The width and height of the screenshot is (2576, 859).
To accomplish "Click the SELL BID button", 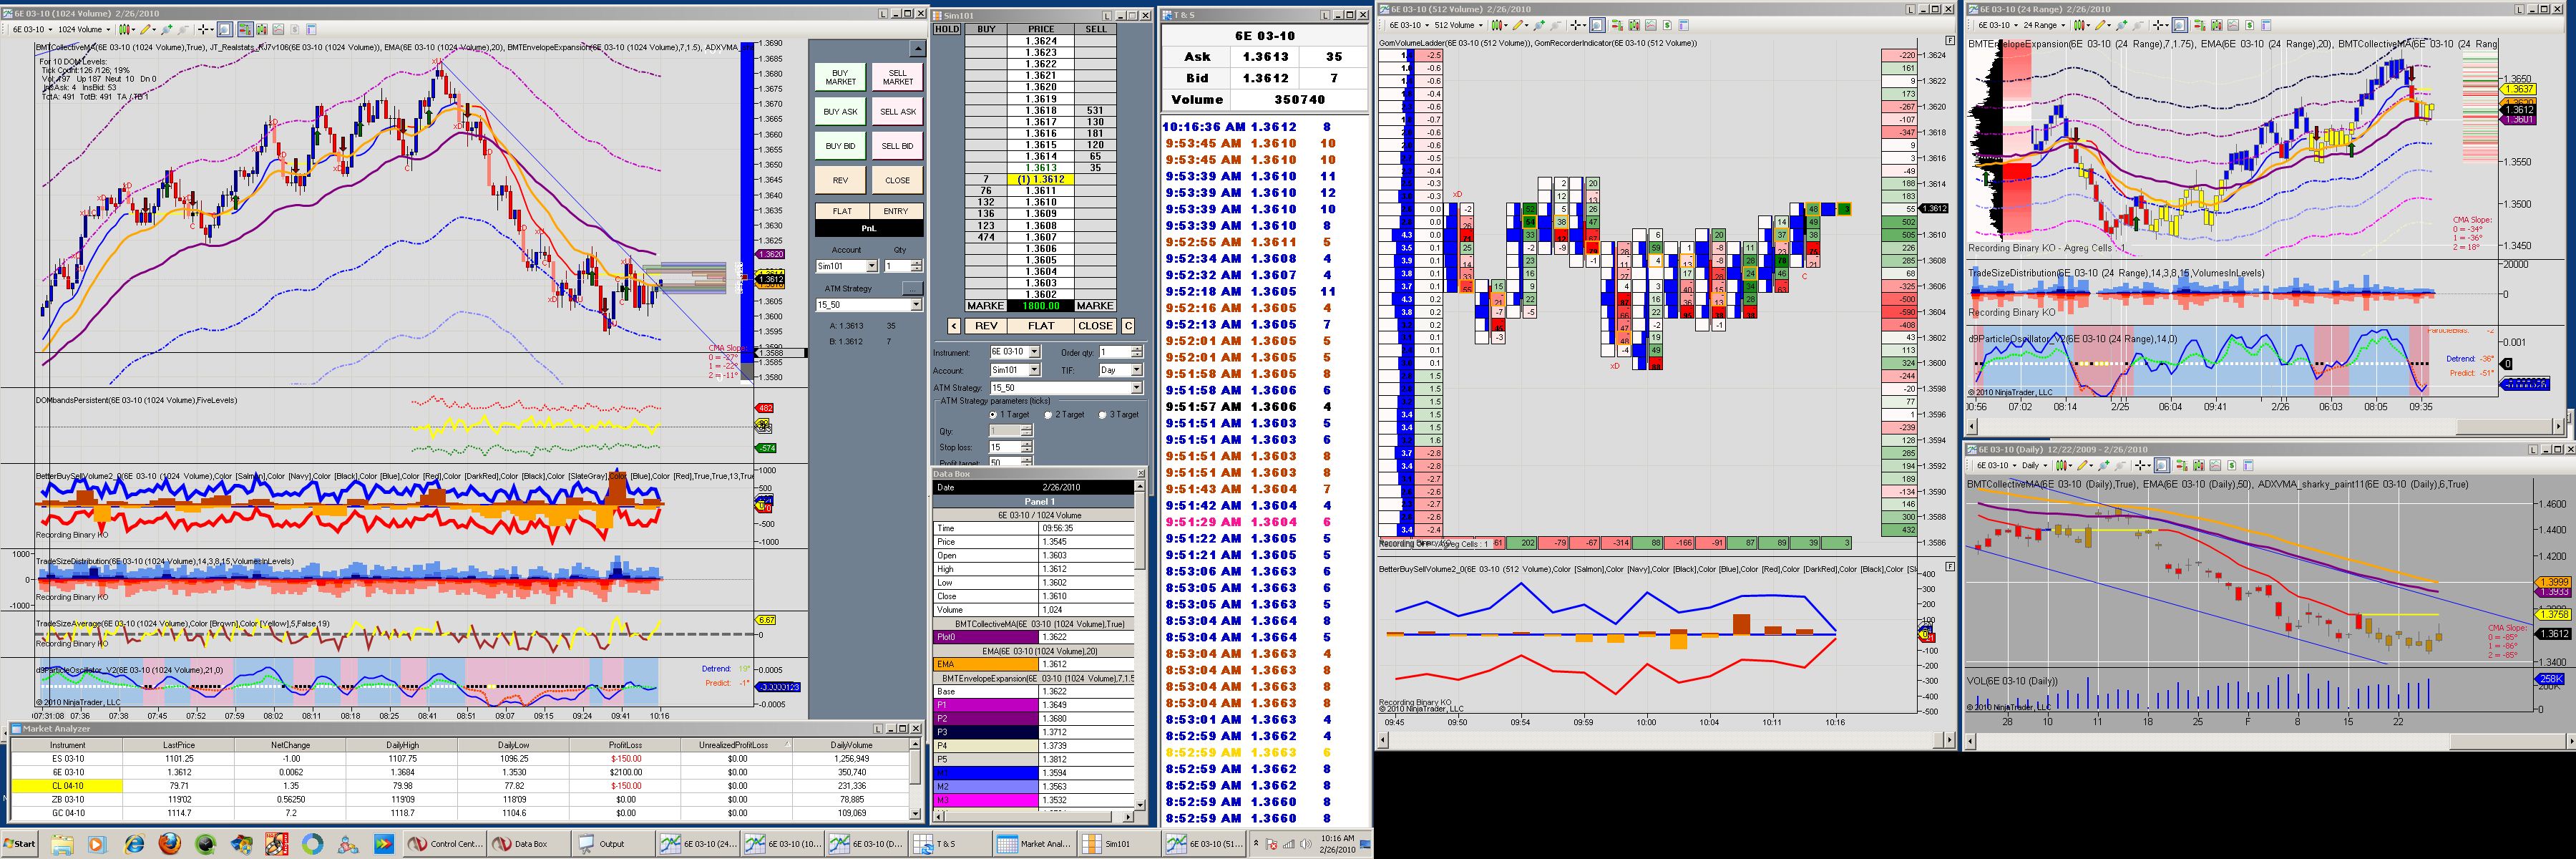I will (x=897, y=146).
